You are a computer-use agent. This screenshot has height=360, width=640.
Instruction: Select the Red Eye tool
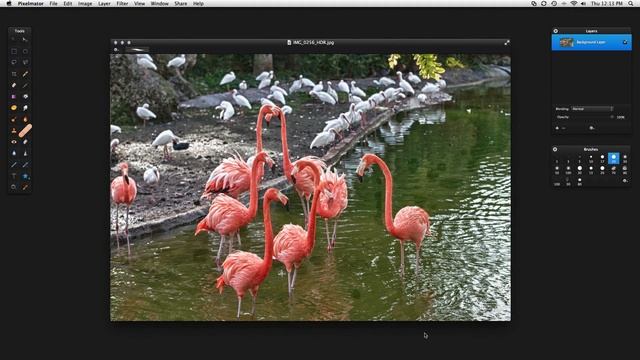[14, 142]
